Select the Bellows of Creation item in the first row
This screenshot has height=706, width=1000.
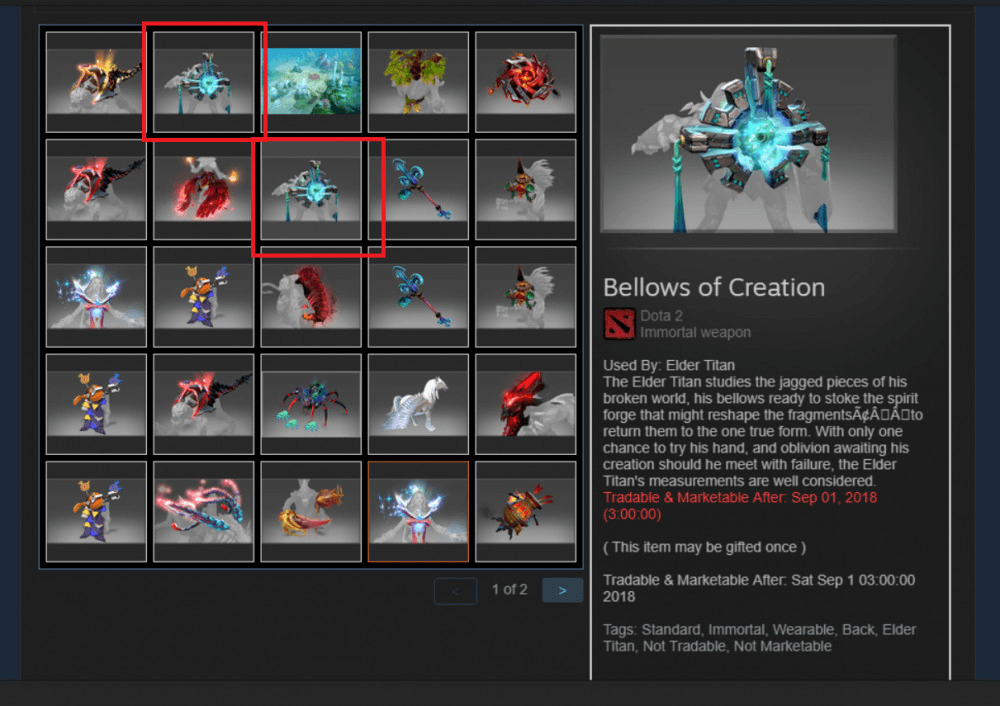pyautogui.click(x=203, y=82)
